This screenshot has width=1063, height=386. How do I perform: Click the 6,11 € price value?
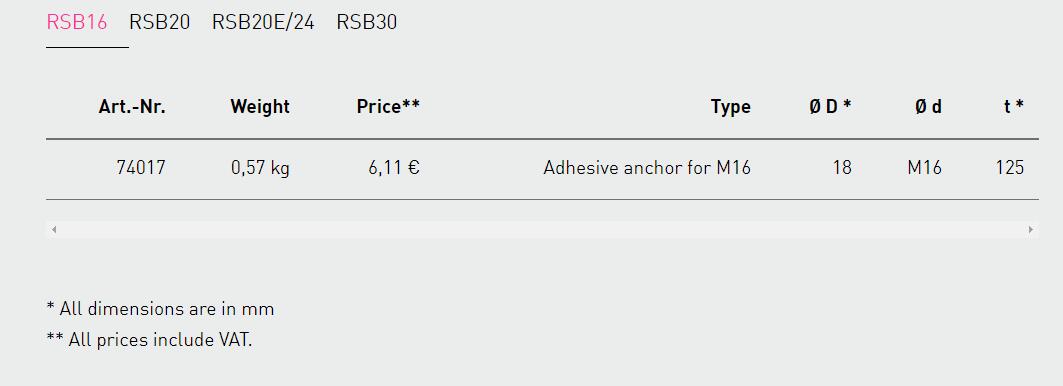[395, 168]
